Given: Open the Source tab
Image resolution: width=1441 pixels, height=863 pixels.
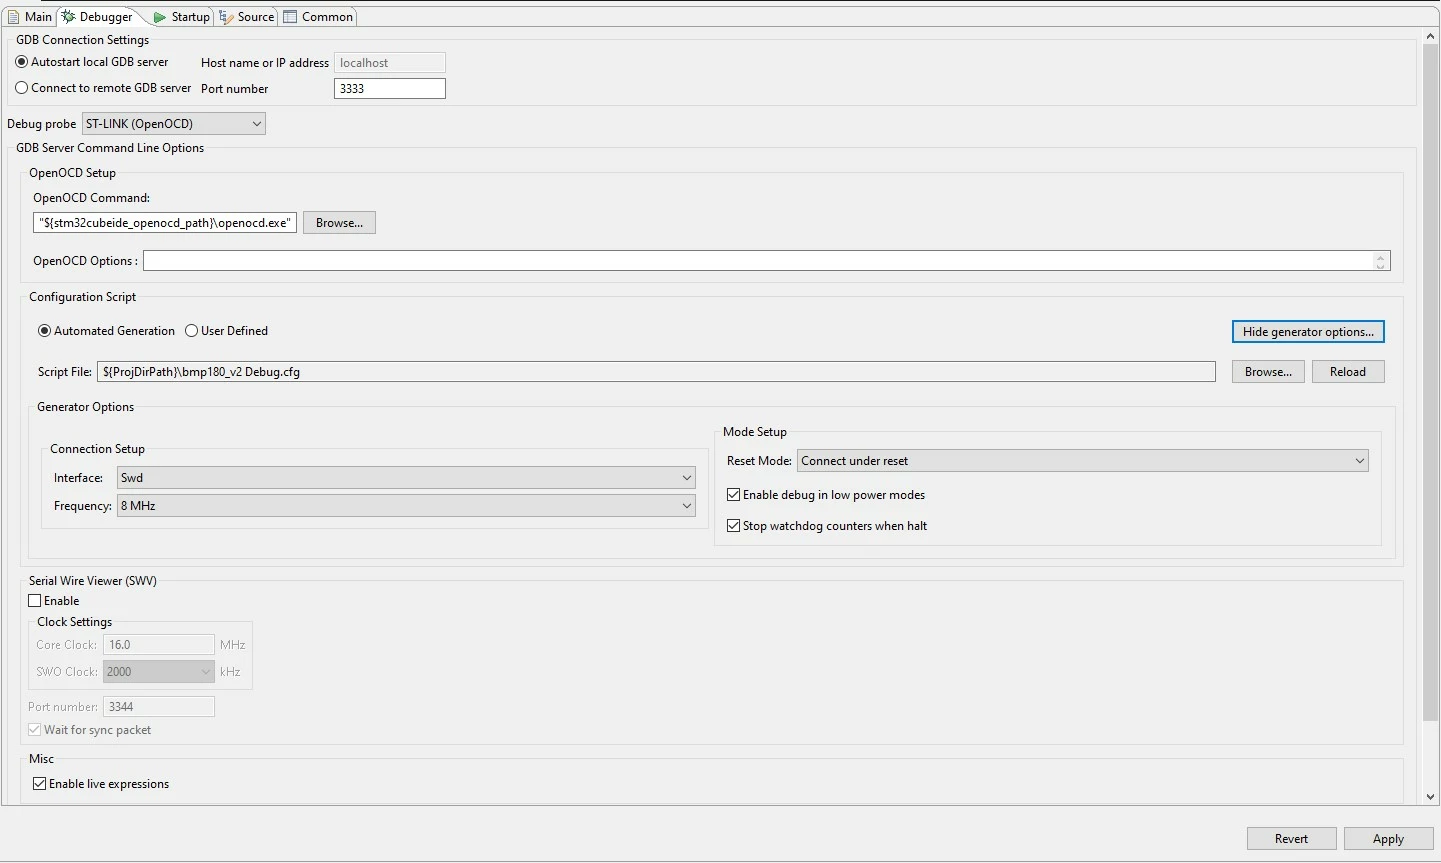Looking at the screenshot, I should [247, 17].
